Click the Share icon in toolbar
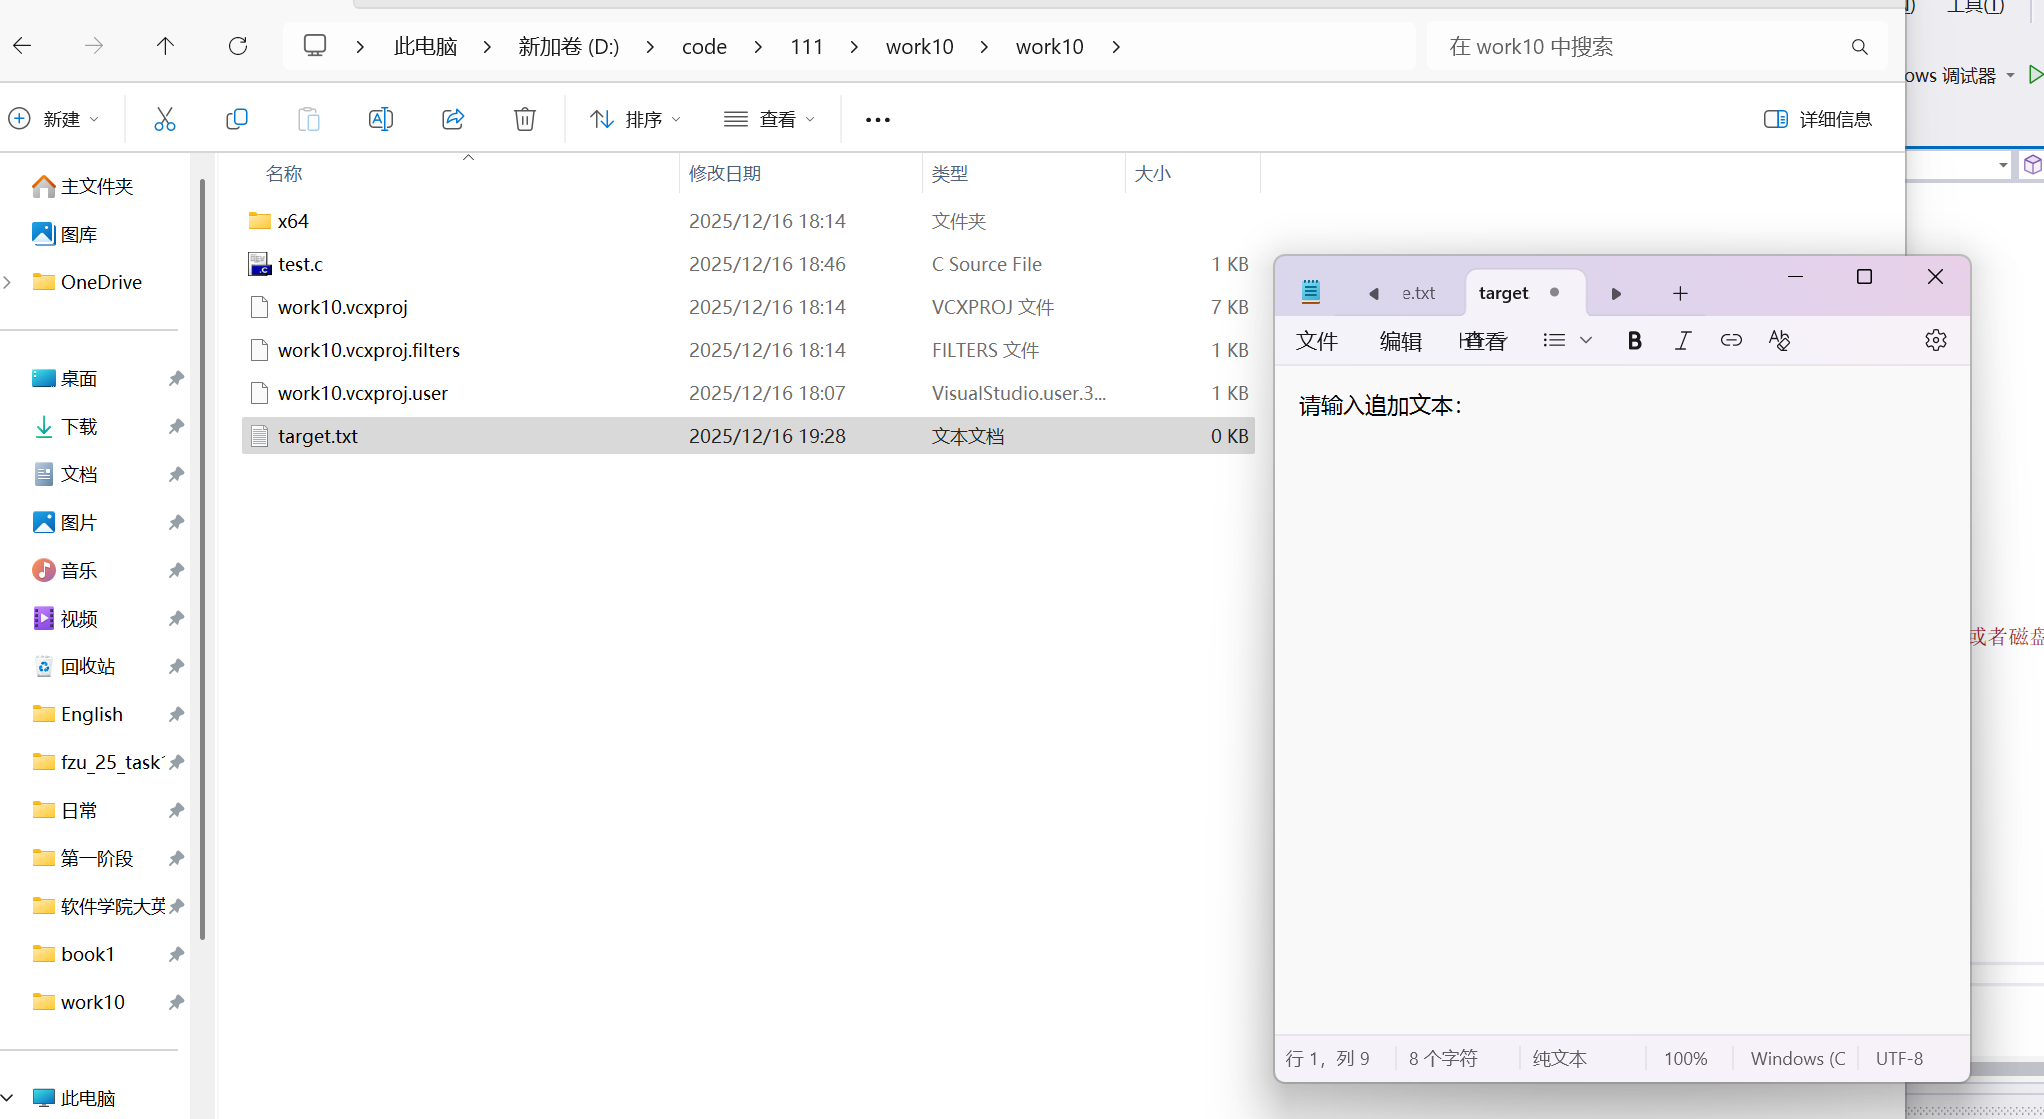This screenshot has height=1119, width=2044. [453, 119]
